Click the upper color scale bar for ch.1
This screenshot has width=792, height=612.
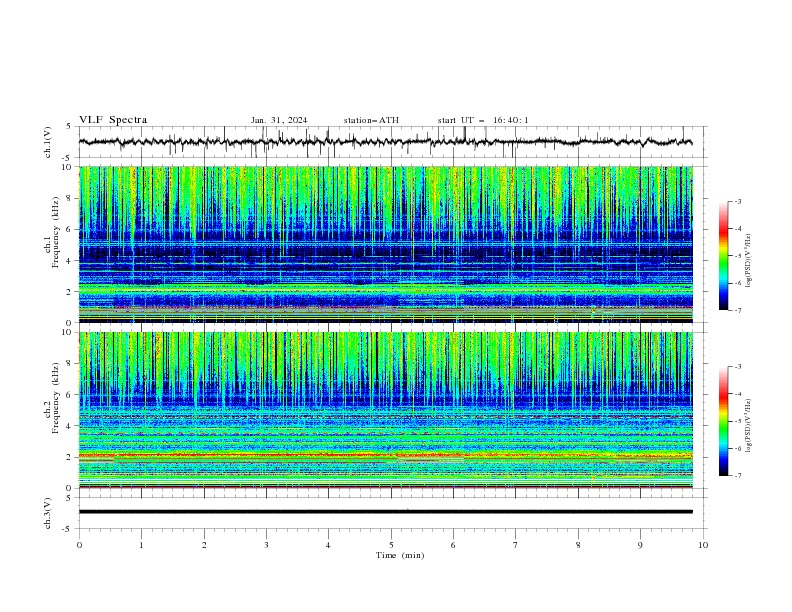[x=723, y=256]
